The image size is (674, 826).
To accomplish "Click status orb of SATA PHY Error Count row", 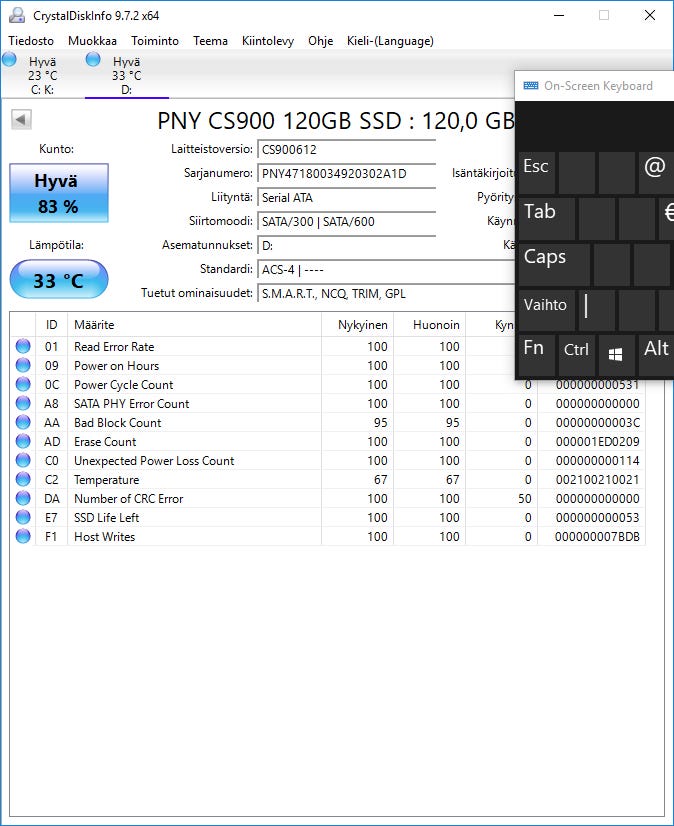I will tap(23, 403).
